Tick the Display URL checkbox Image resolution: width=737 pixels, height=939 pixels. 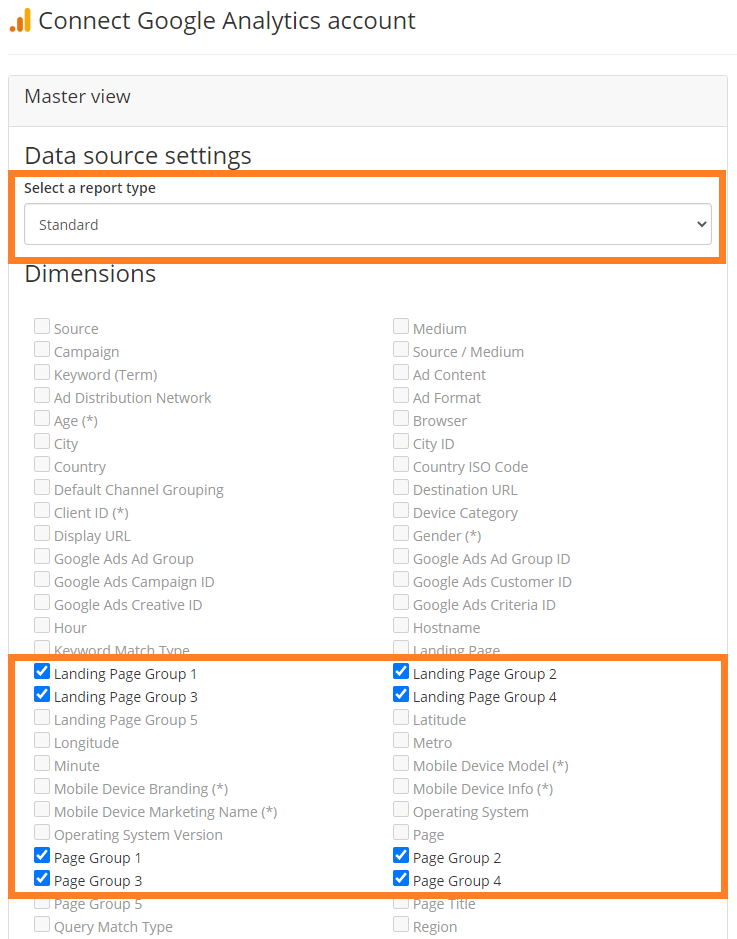[x=42, y=533]
